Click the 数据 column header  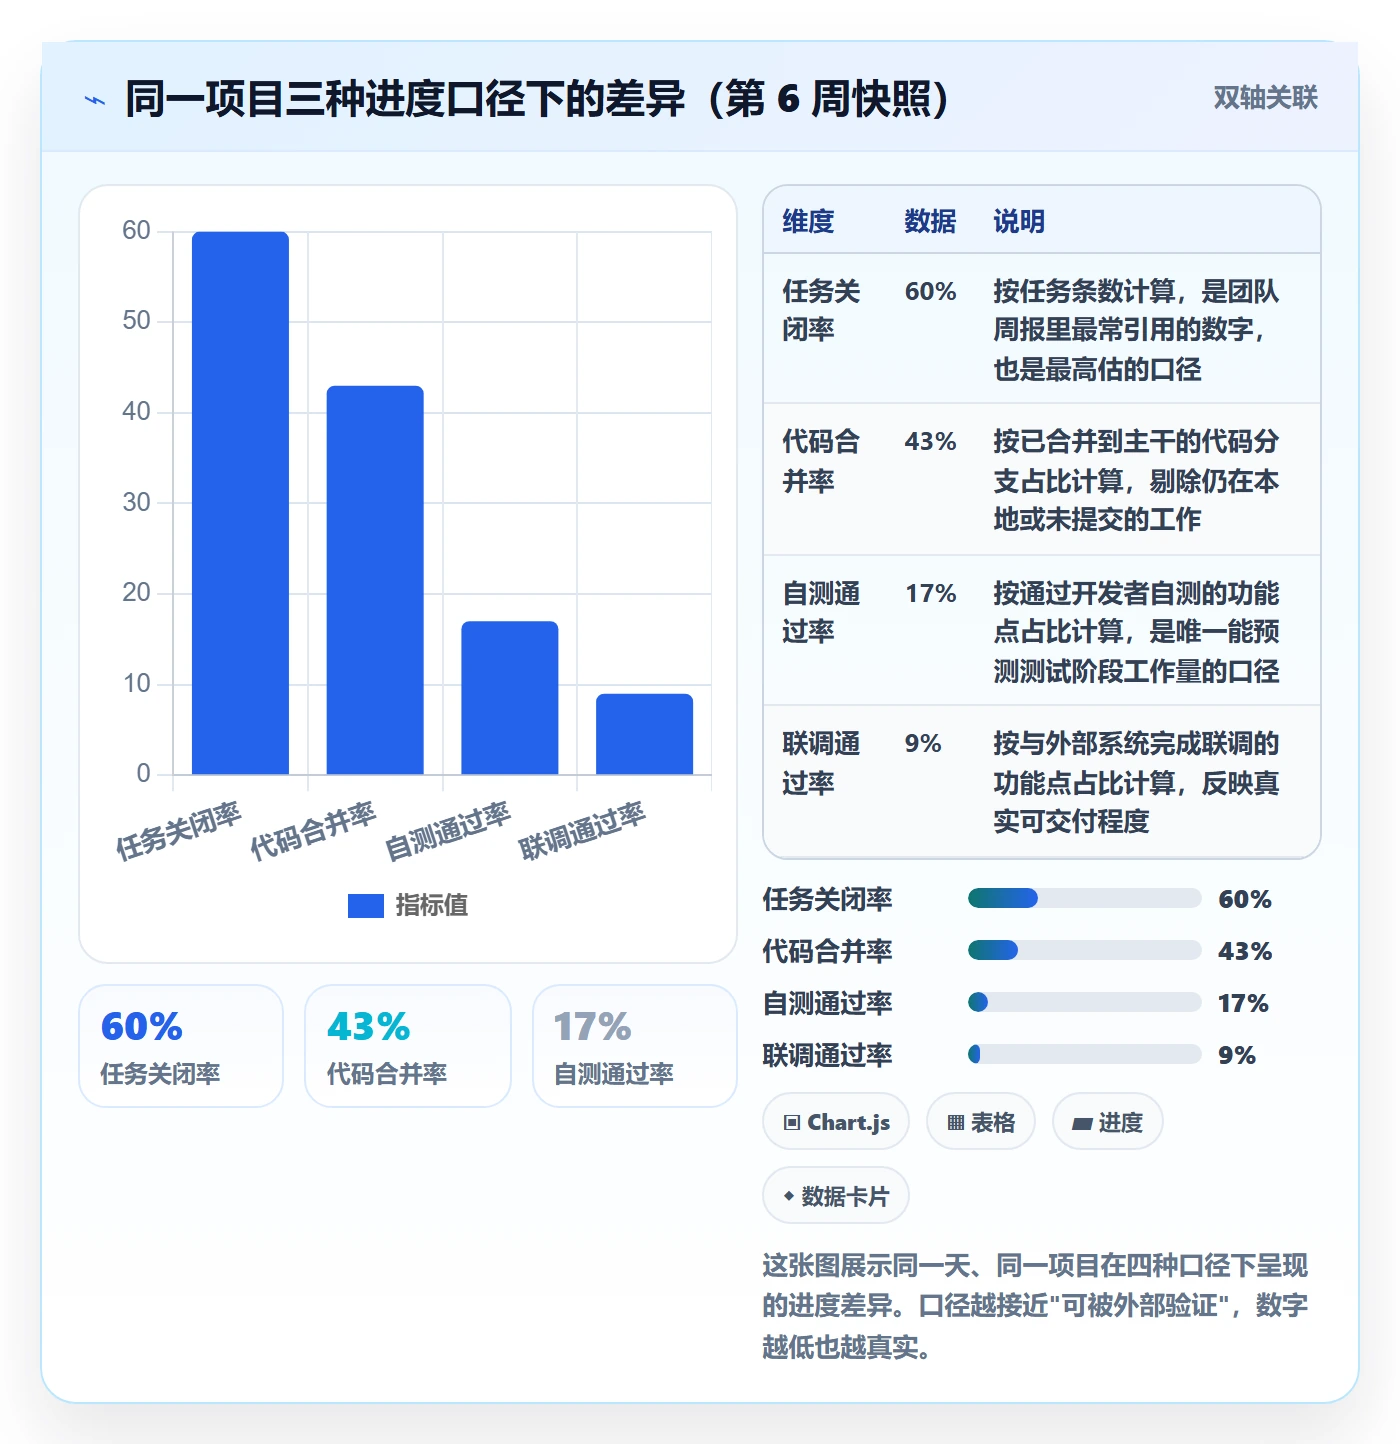(930, 221)
